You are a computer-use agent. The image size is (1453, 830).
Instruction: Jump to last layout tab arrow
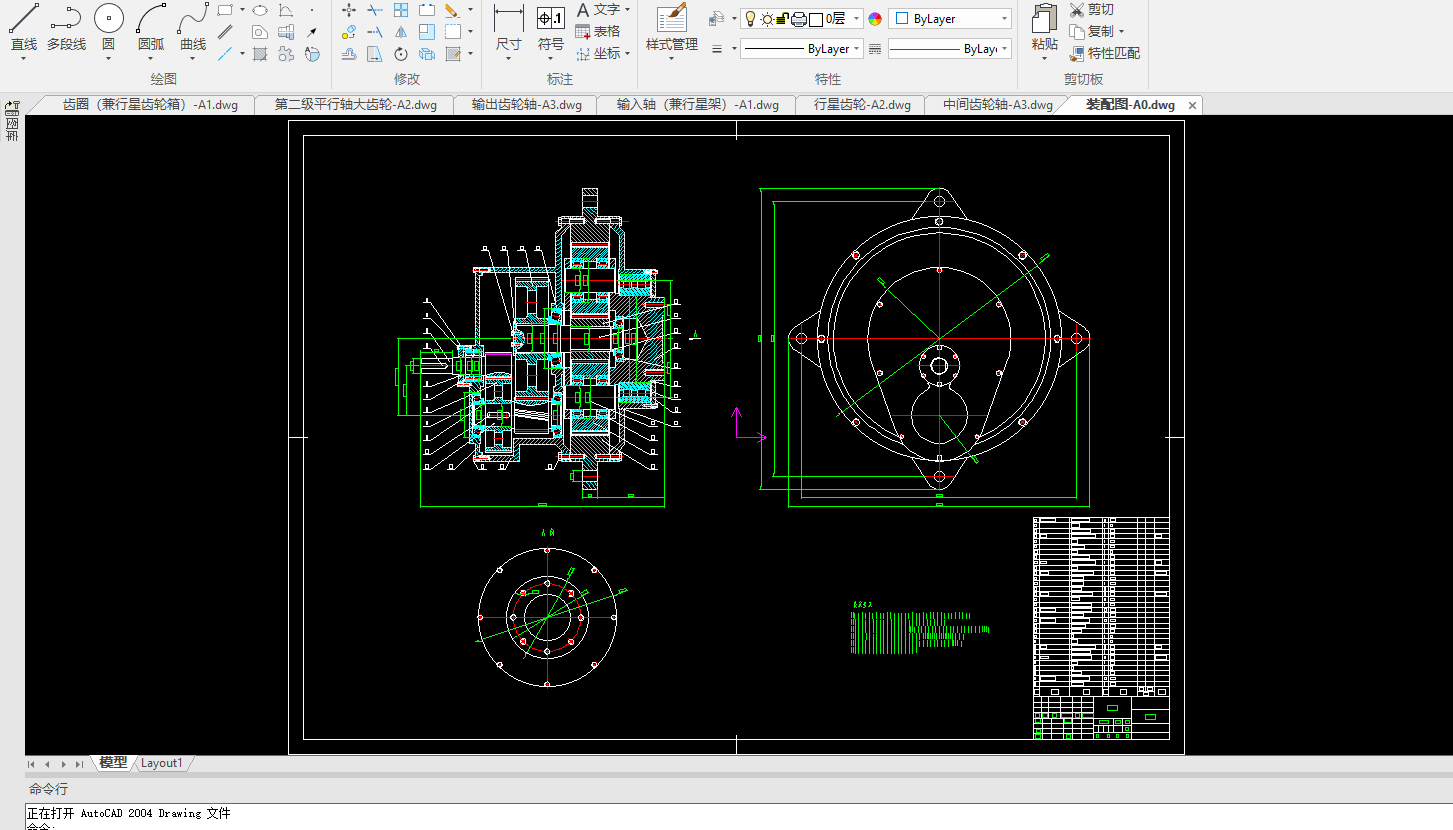(x=79, y=764)
